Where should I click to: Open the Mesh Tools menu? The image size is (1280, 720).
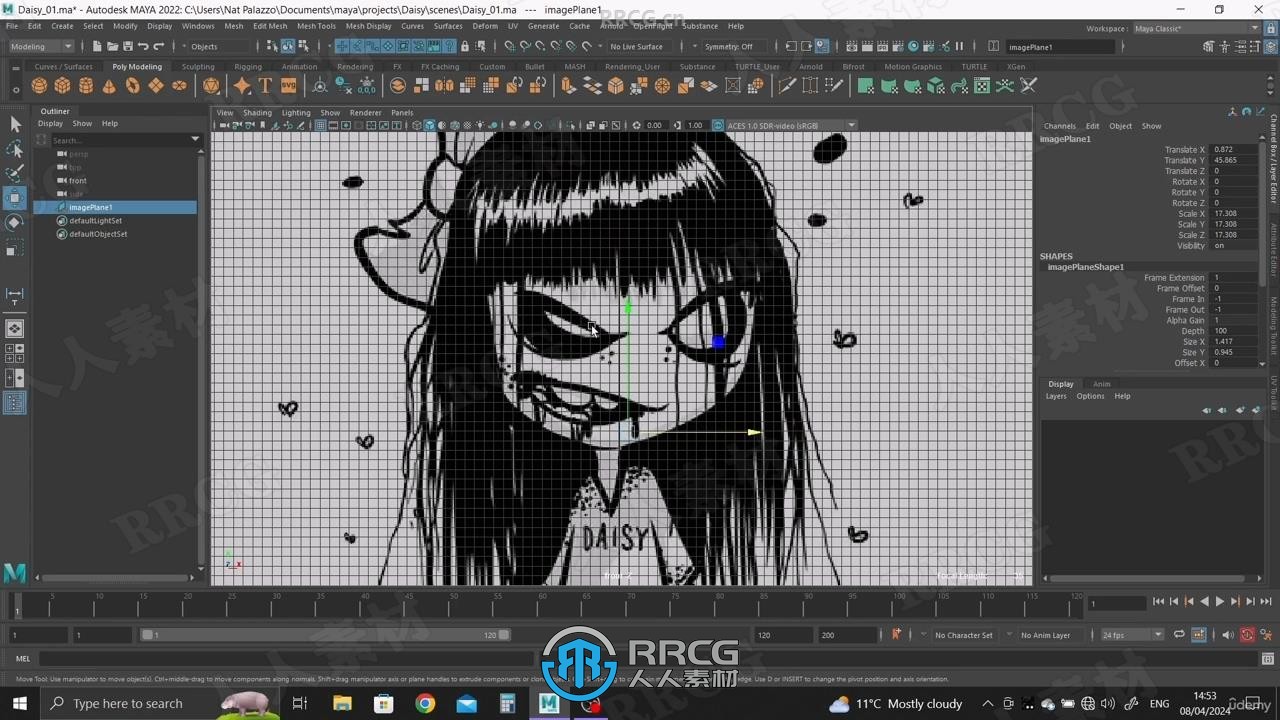click(x=316, y=26)
